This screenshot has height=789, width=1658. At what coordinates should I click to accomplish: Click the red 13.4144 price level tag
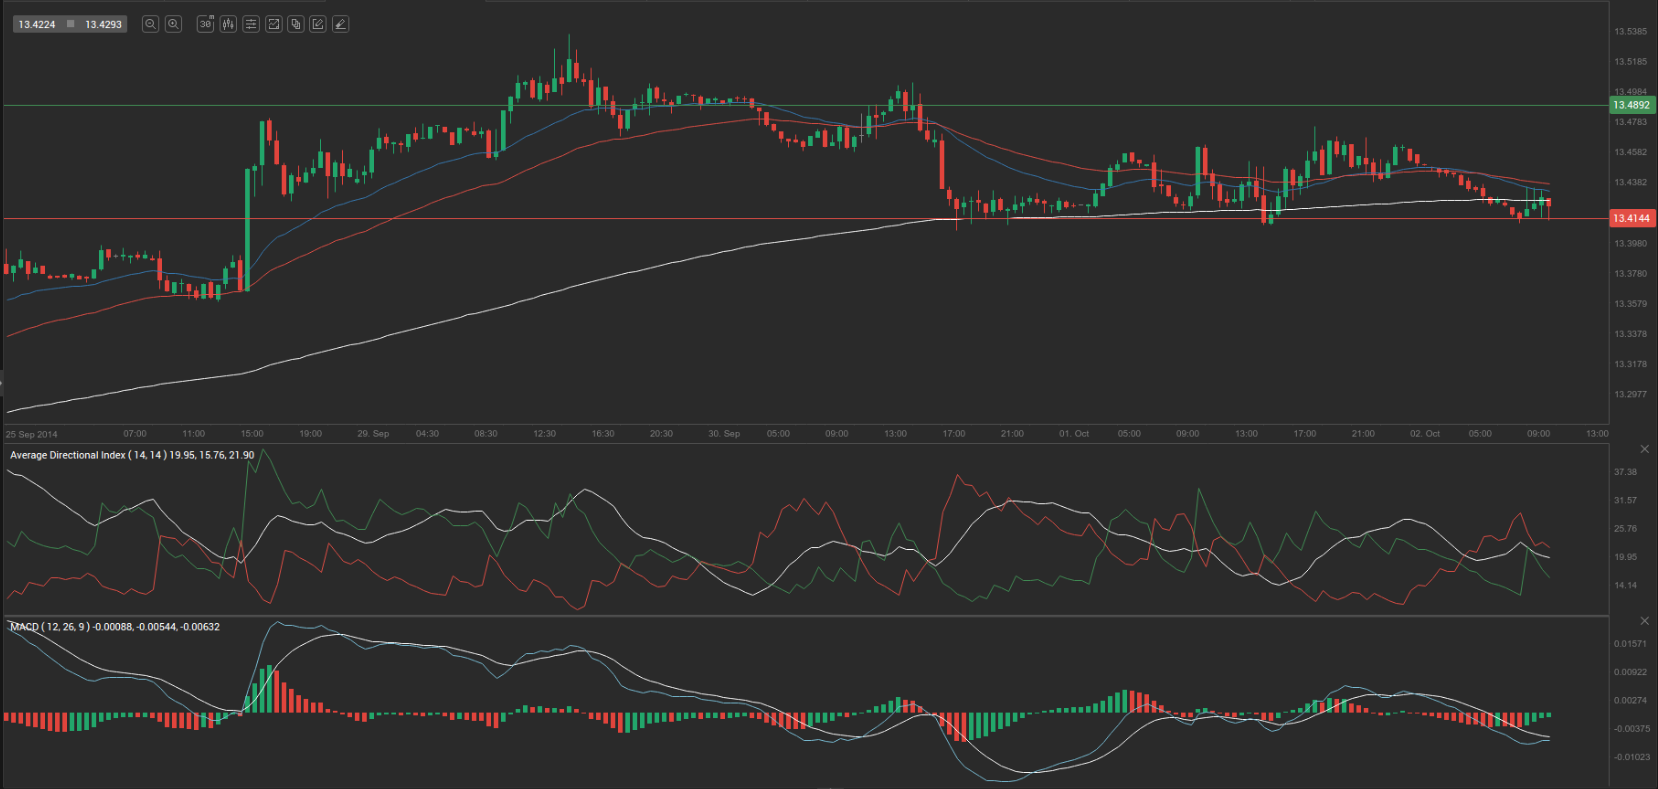click(x=1631, y=218)
